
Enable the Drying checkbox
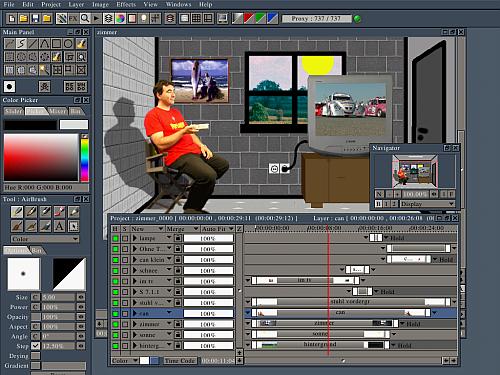coord(36,356)
